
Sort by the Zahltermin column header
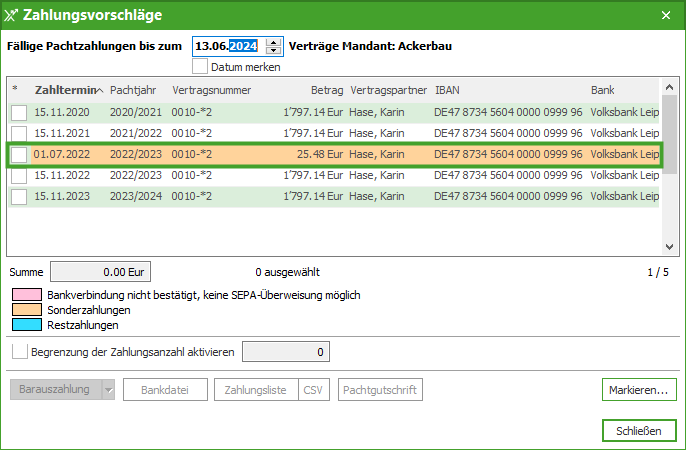tap(68, 89)
